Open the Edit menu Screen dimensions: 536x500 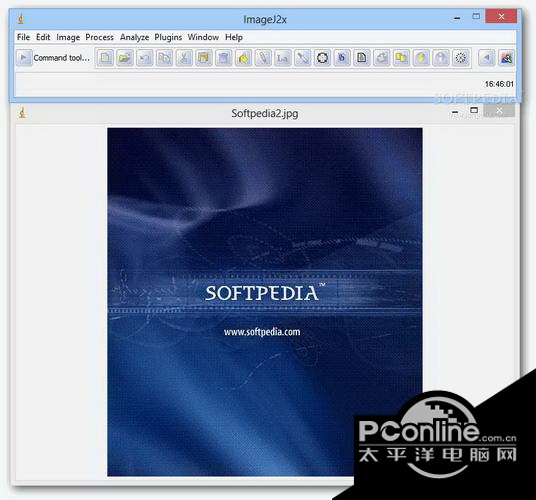(x=43, y=37)
